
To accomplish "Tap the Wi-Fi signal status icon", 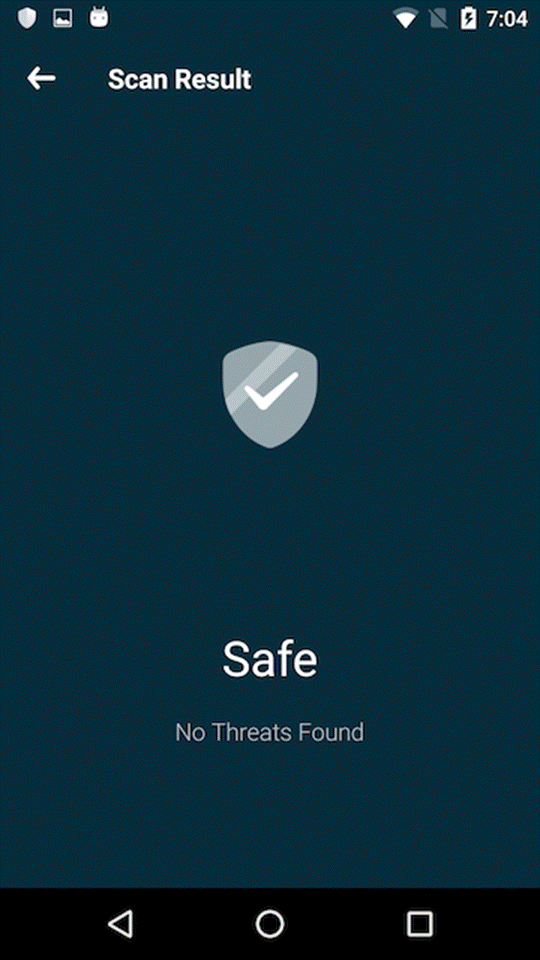I will click(405, 19).
